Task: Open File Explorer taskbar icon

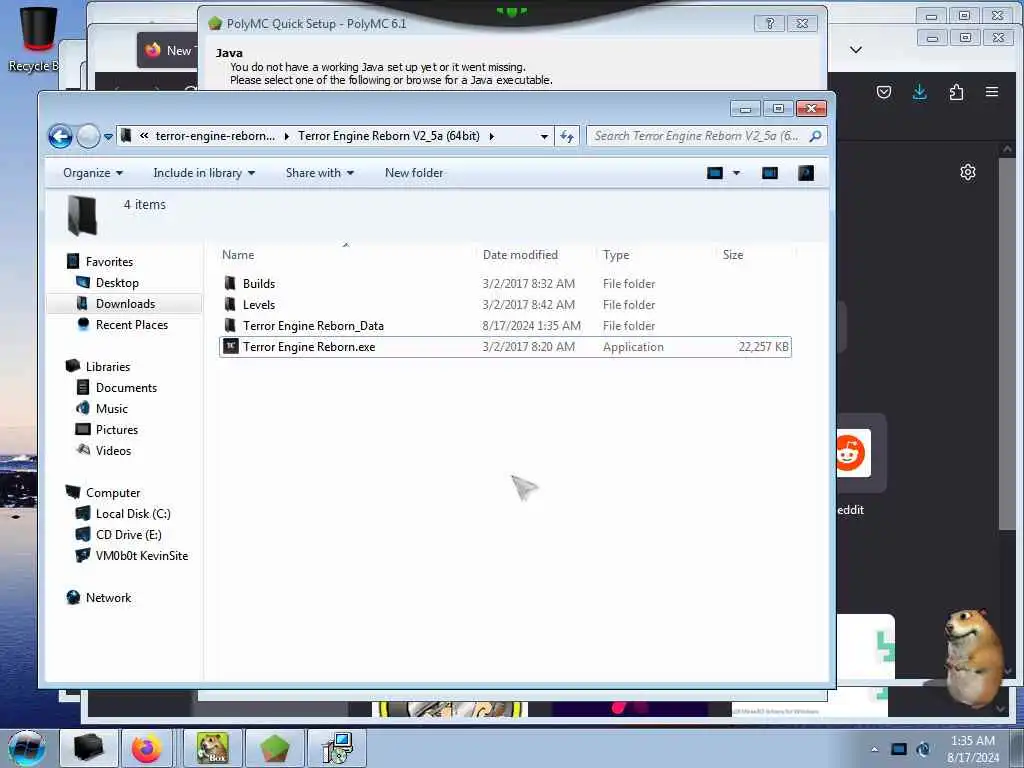Action: pyautogui.click(x=89, y=748)
